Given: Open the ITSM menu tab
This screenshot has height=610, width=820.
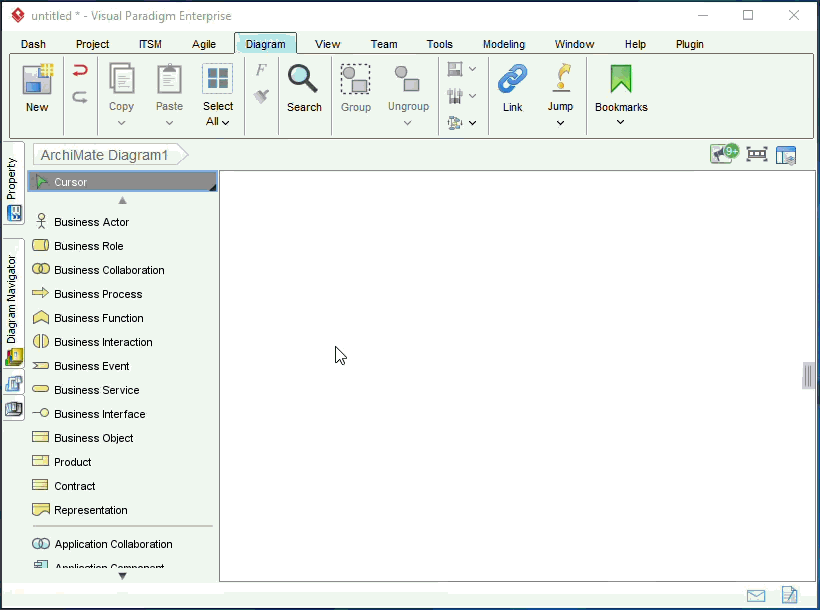Looking at the screenshot, I should point(150,44).
